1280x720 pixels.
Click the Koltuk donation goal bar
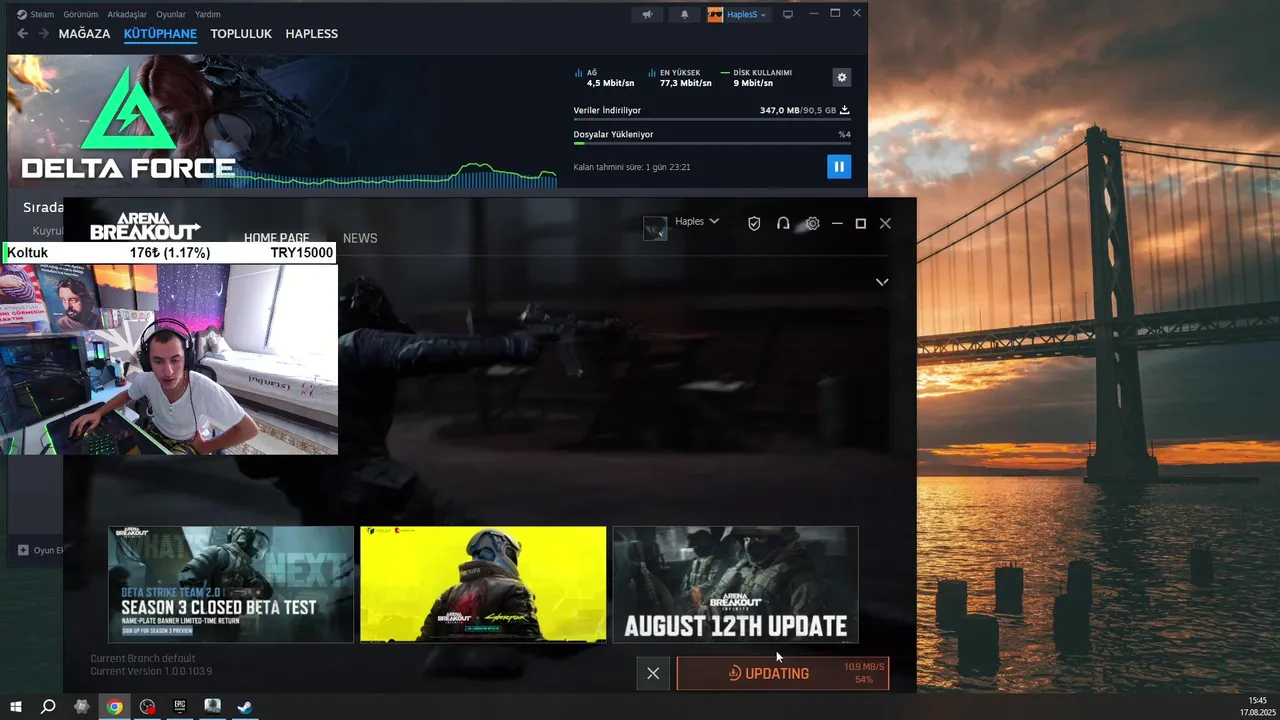[x=169, y=253]
